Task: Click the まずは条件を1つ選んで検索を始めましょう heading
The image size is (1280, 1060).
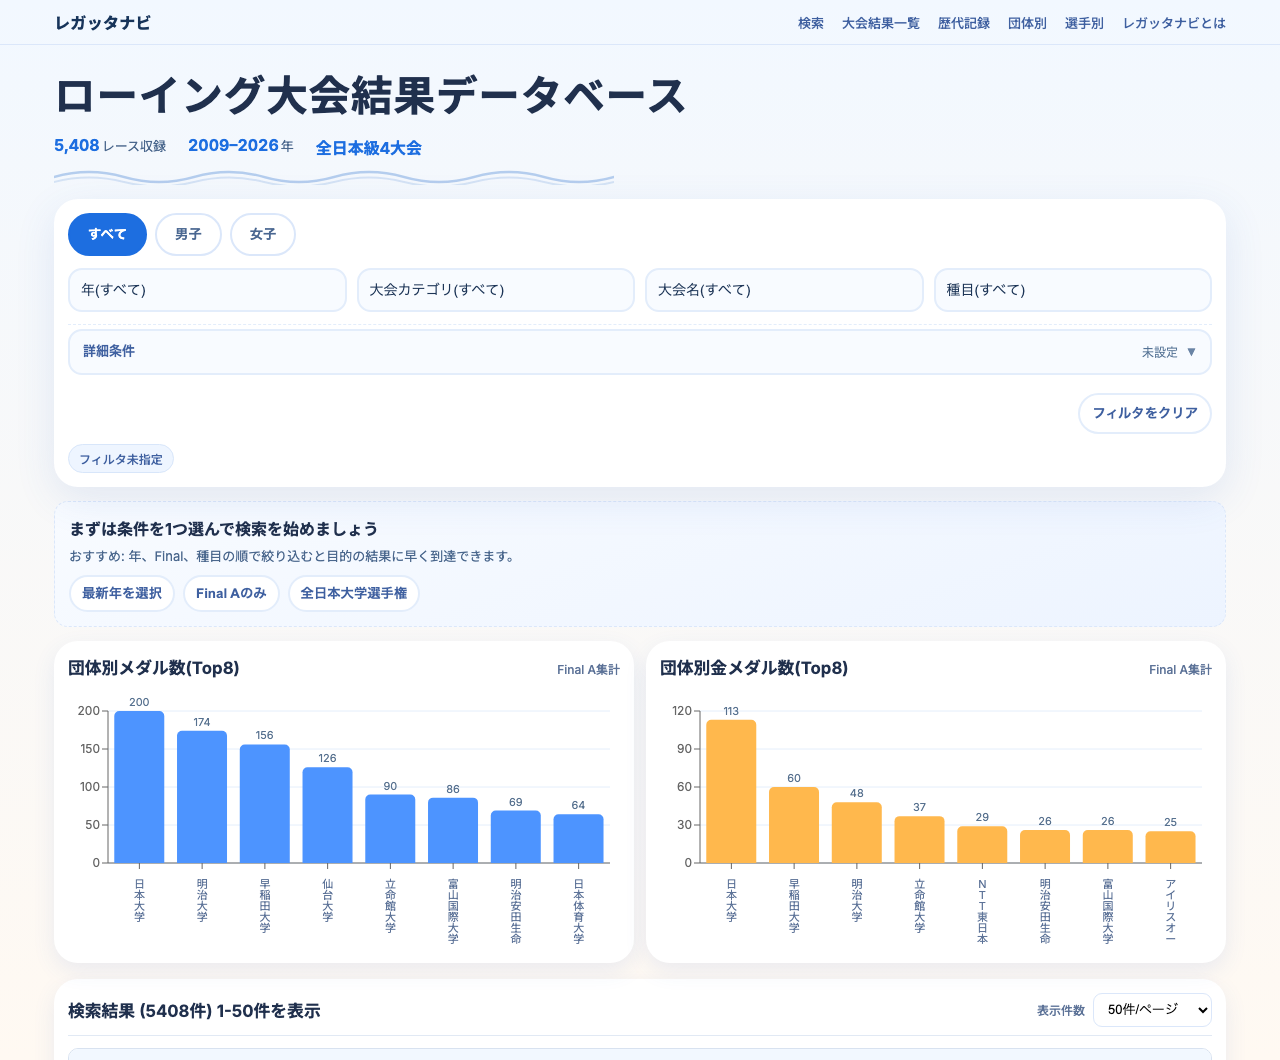Action: pyautogui.click(x=224, y=529)
